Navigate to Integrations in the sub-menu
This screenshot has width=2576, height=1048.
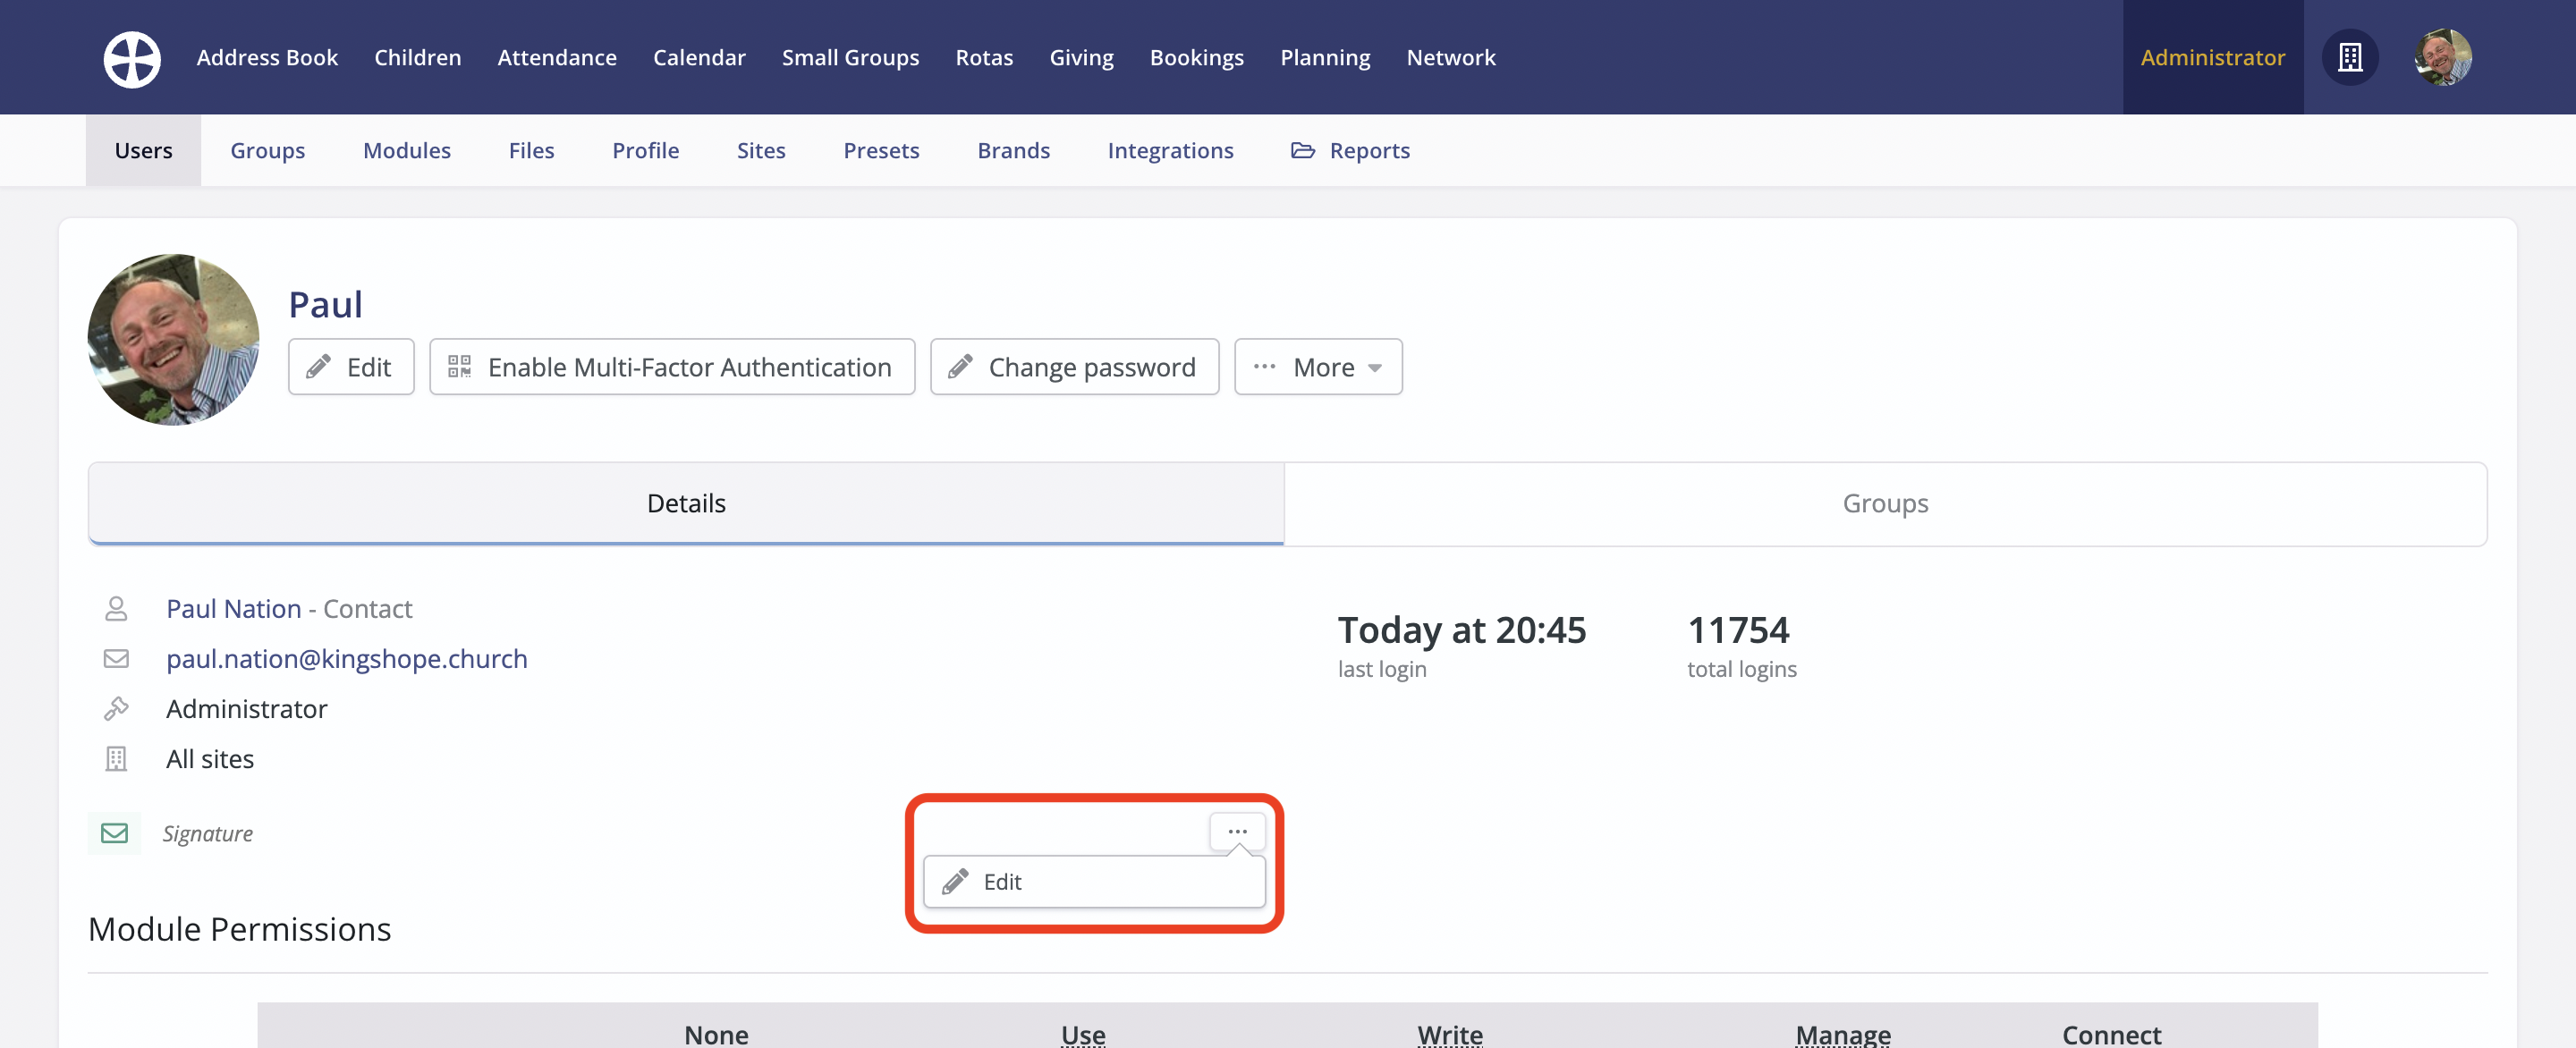coord(1171,150)
